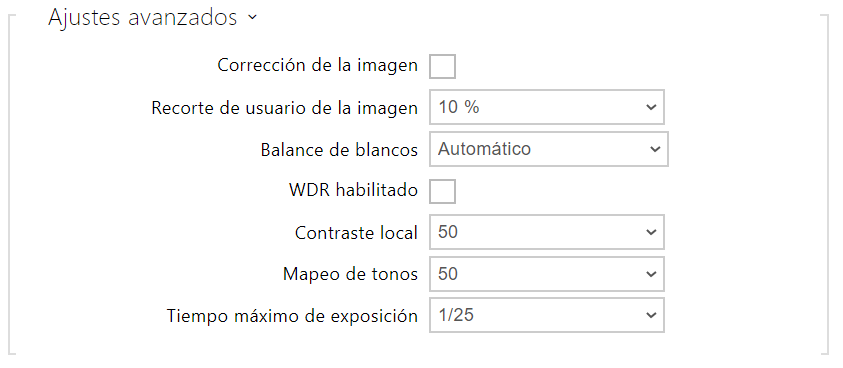Click the Ajustes avanzados section heading
The image size is (843, 368).
(142, 17)
